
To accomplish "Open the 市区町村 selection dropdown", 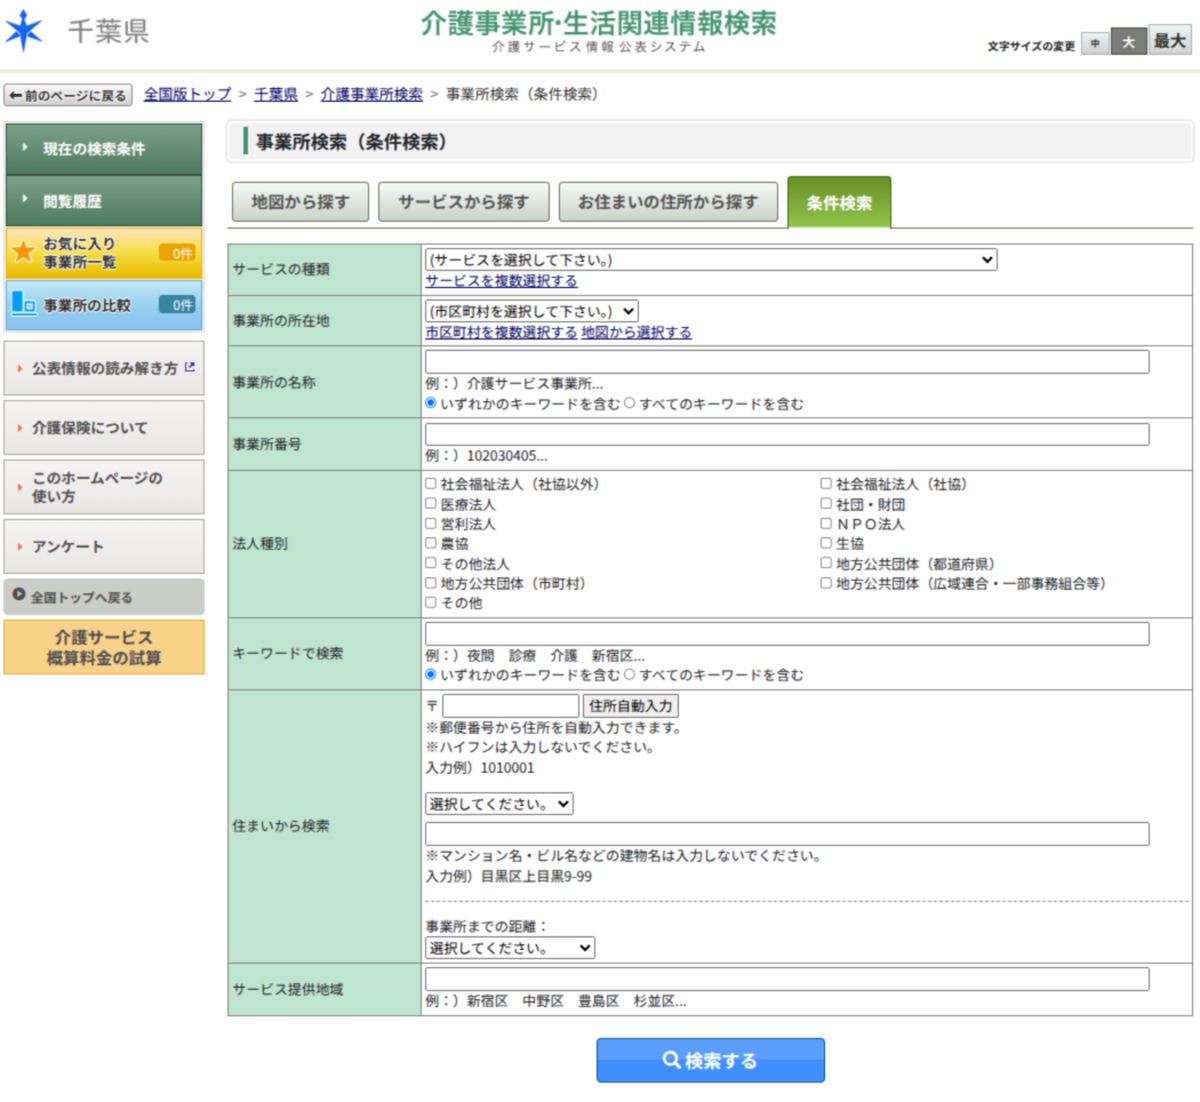I will (531, 311).
